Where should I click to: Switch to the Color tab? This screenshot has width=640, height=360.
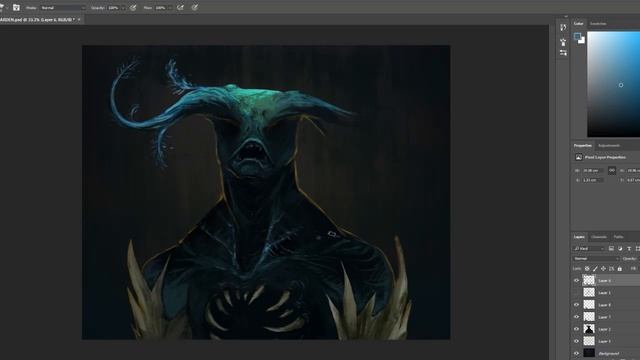(578, 24)
